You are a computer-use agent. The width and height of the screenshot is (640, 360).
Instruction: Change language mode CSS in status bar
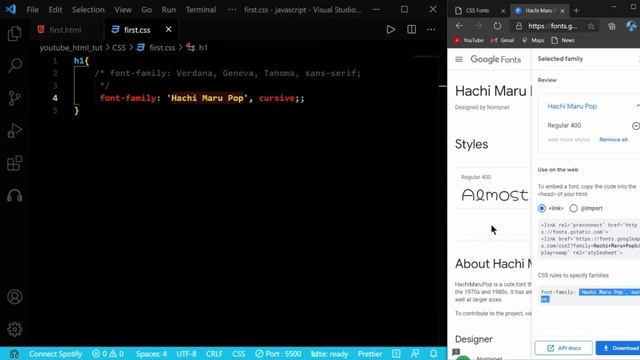(x=239, y=354)
